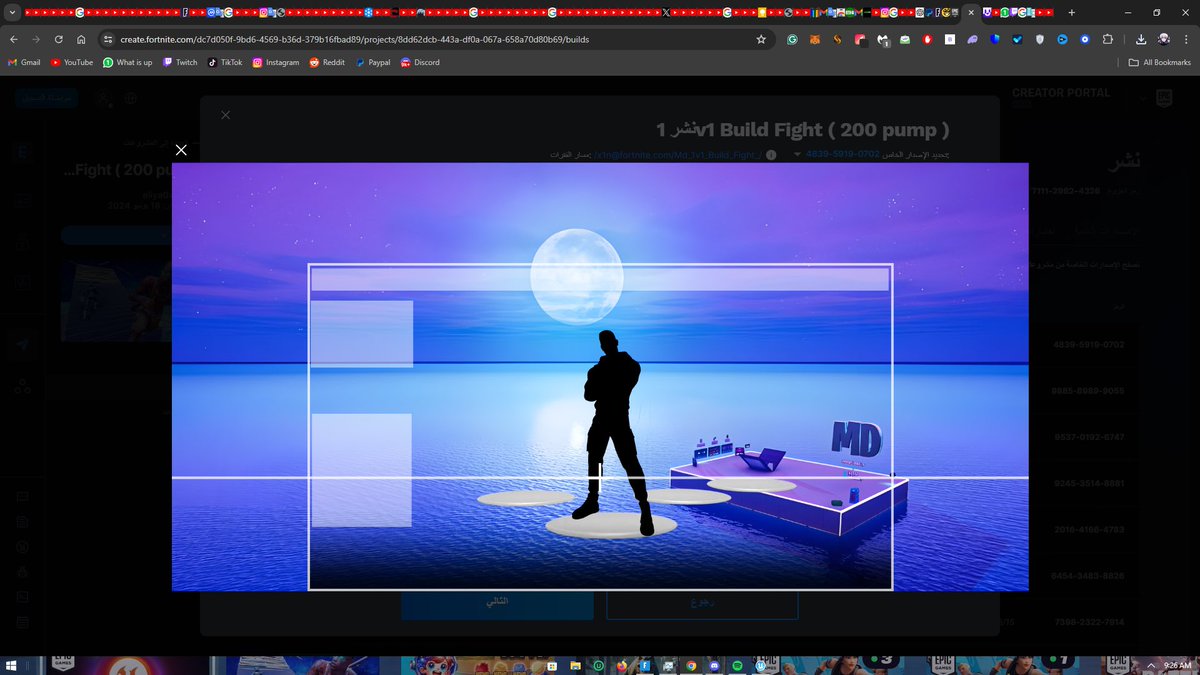Open the Chrome three-dot menu
The width and height of the screenshot is (1200, 675).
[x=1187, y=39]
